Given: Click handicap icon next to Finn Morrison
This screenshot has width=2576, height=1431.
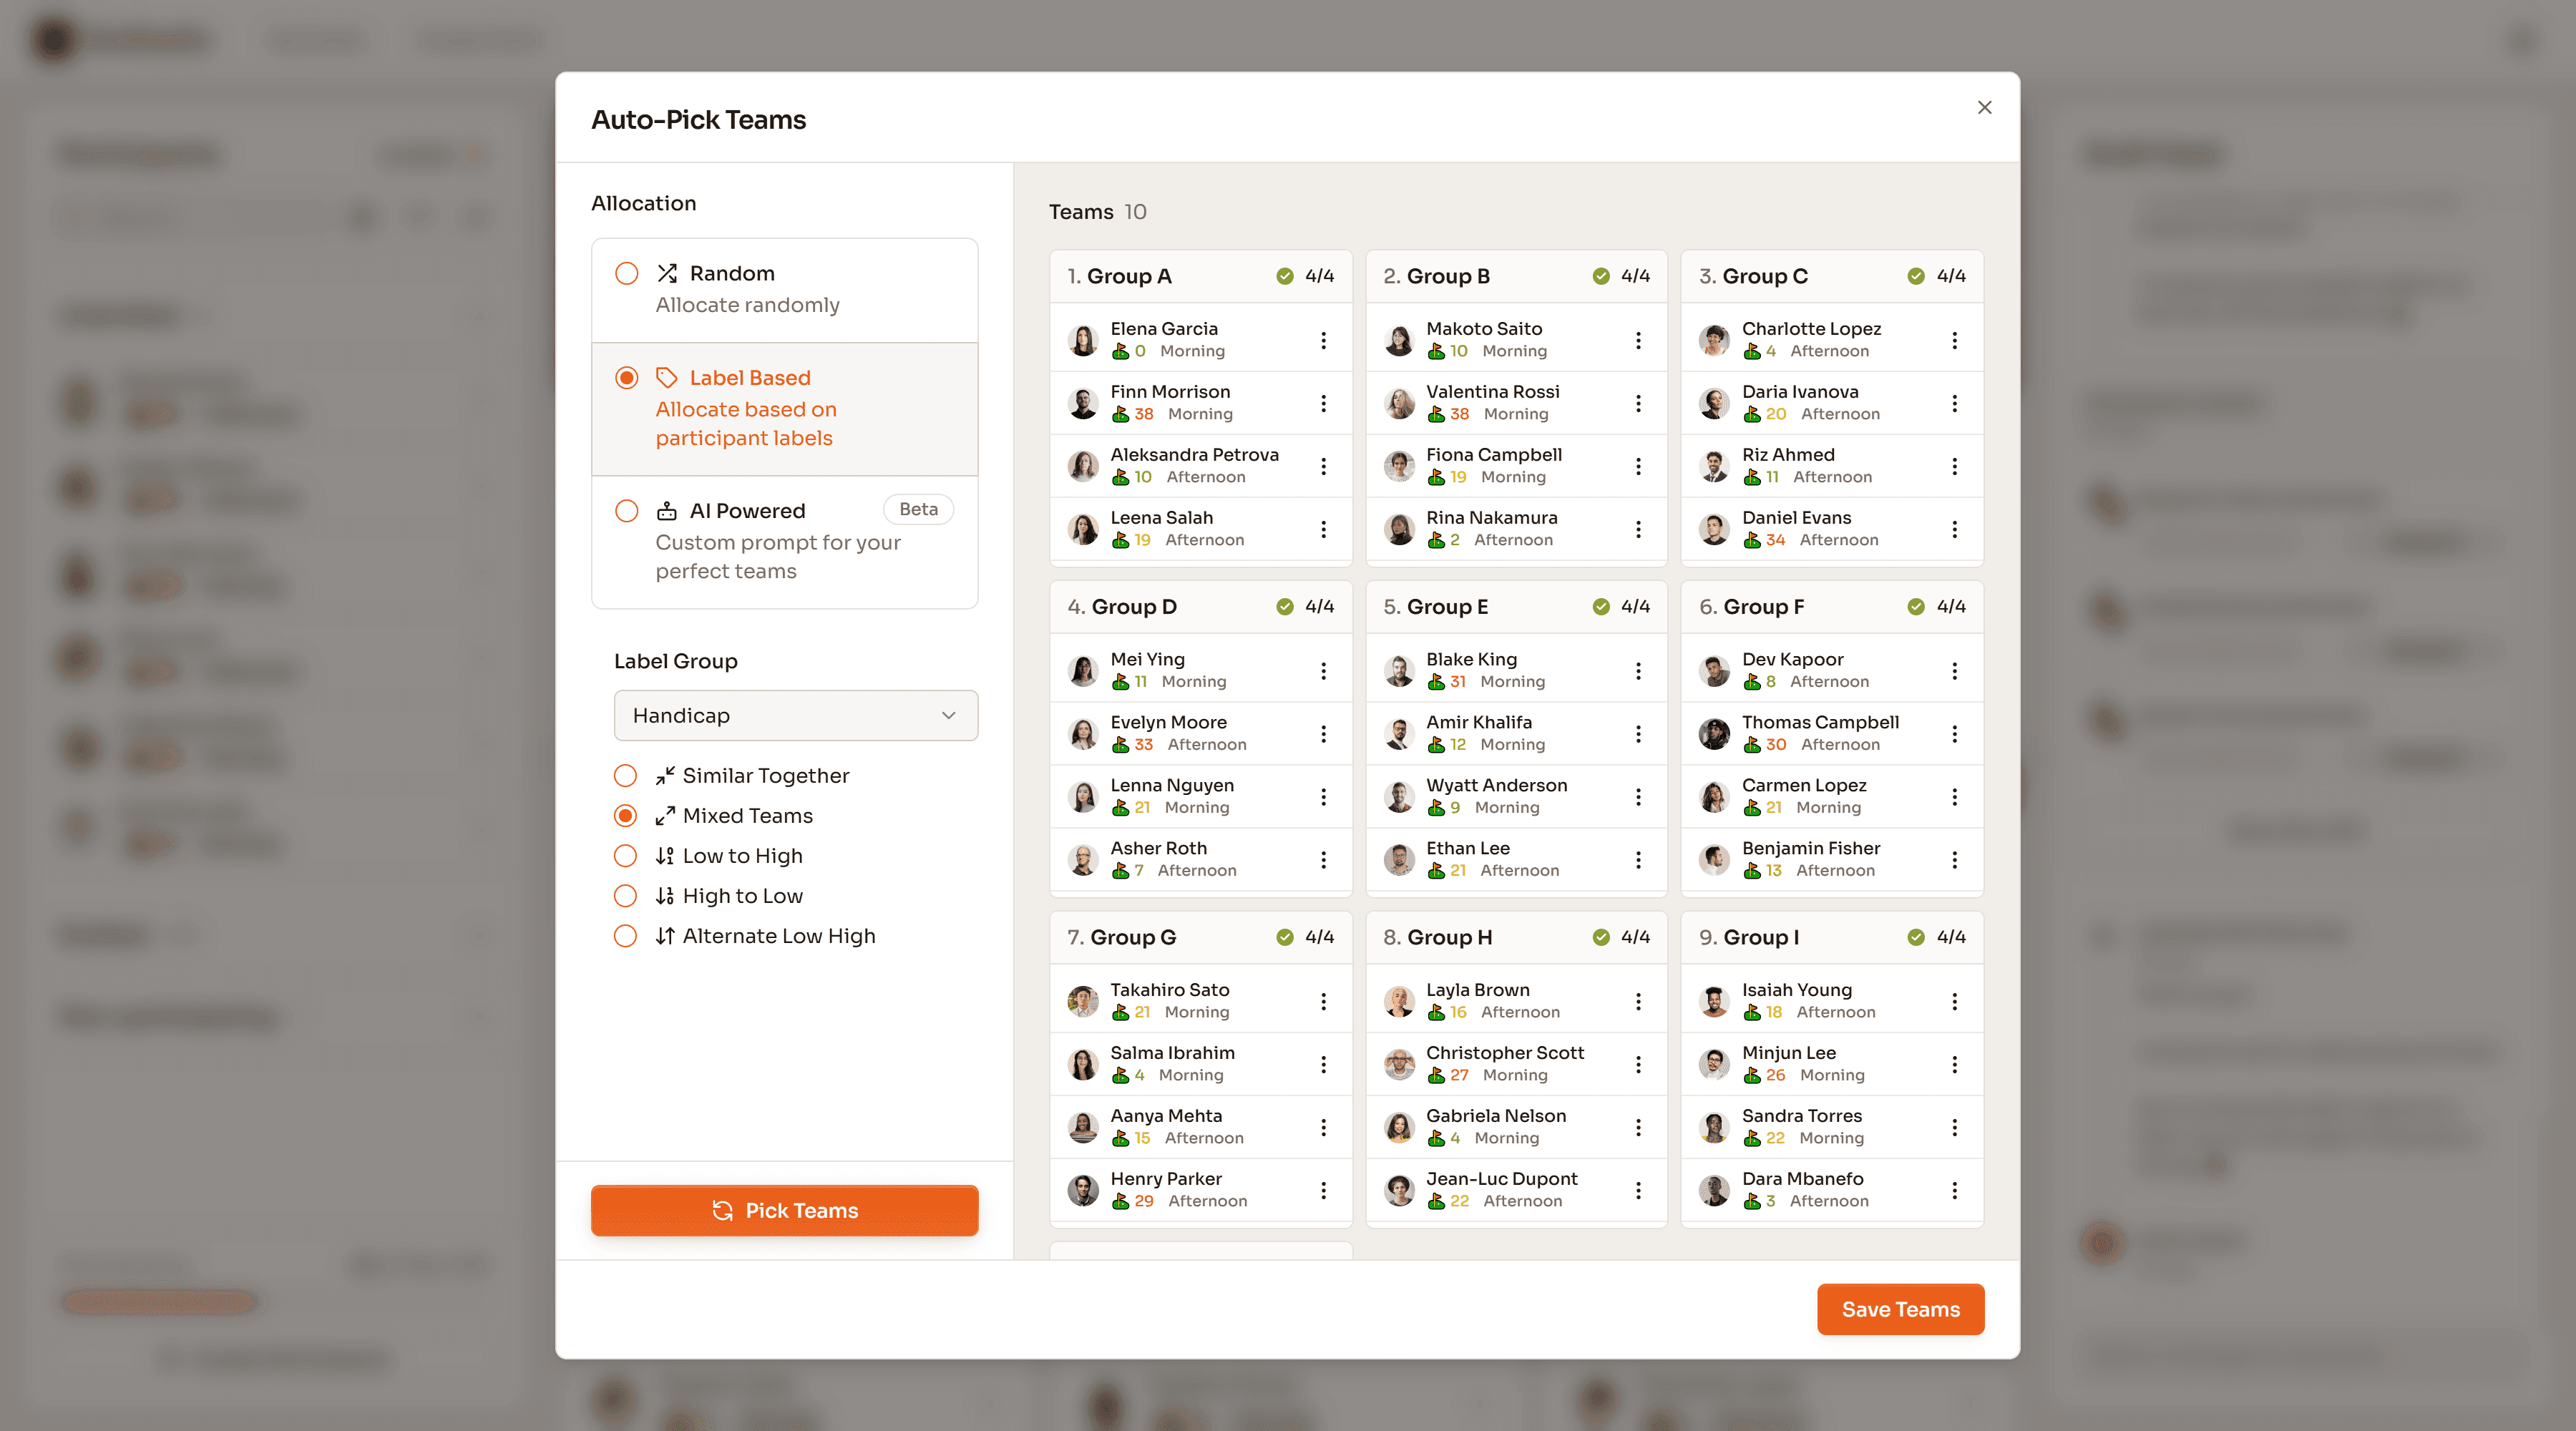Looking at the screenshot, I should tap(1120, 414).
